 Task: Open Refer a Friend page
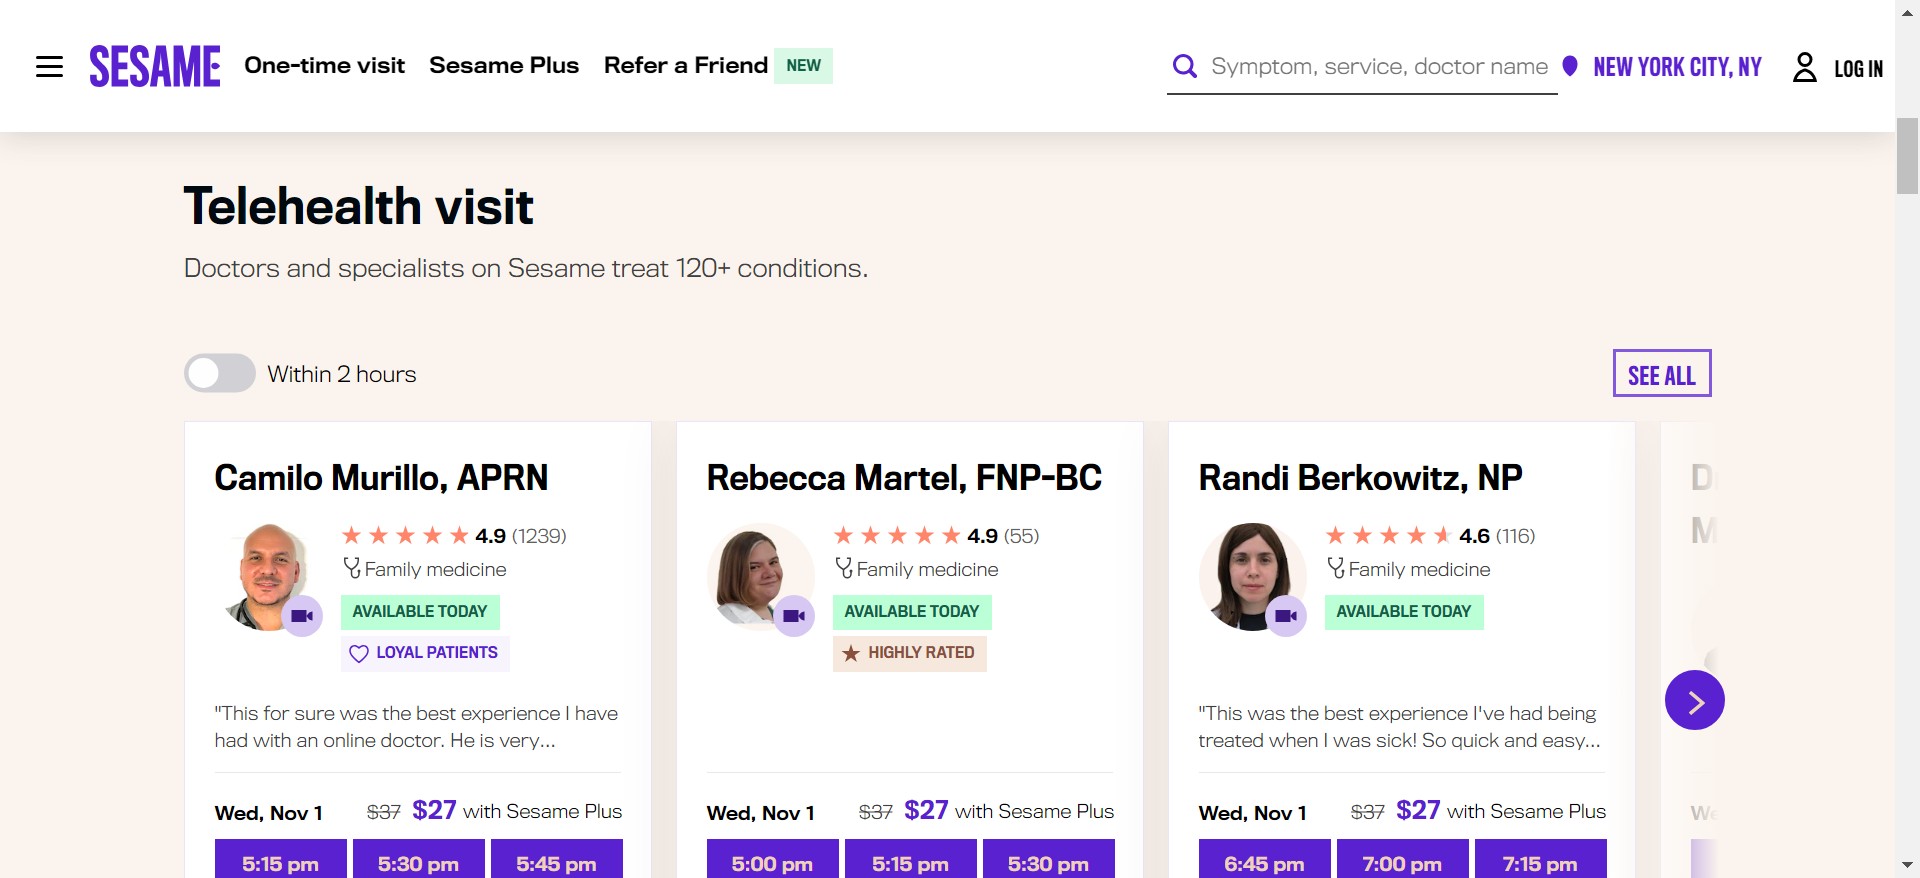click(x=686, y=66)
